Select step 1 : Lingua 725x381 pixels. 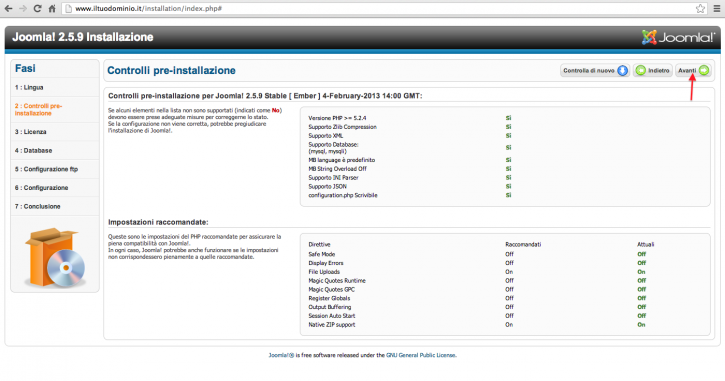point(29,87)
